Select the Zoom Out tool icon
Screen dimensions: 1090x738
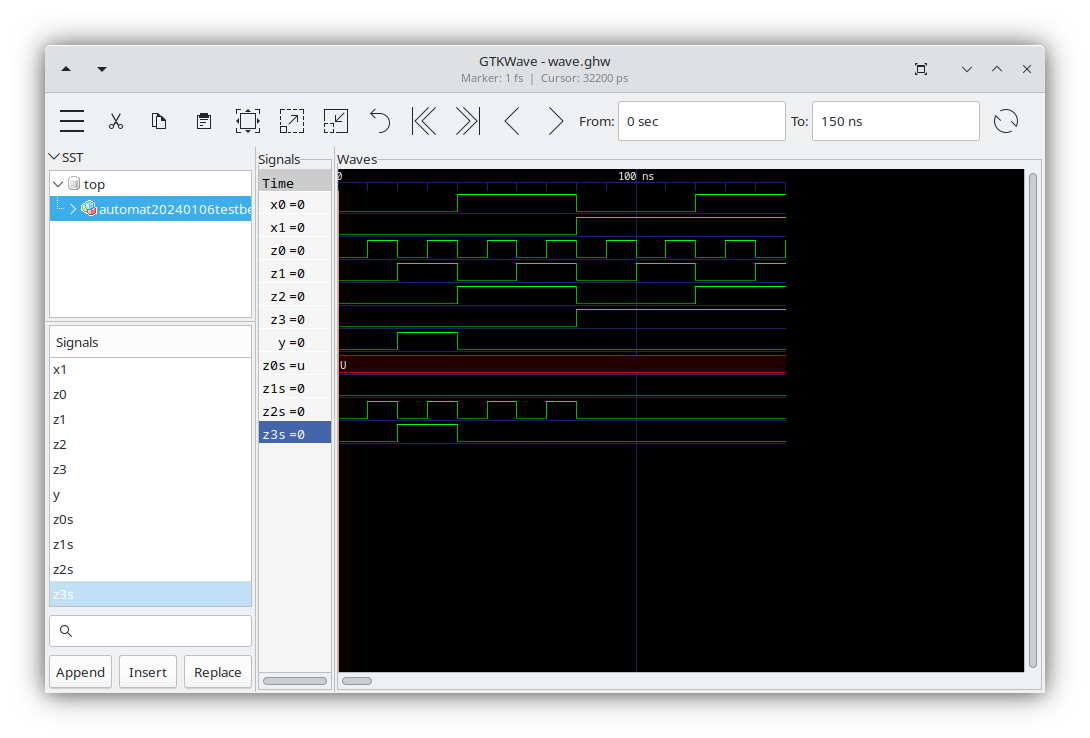(x=335, y=120)
